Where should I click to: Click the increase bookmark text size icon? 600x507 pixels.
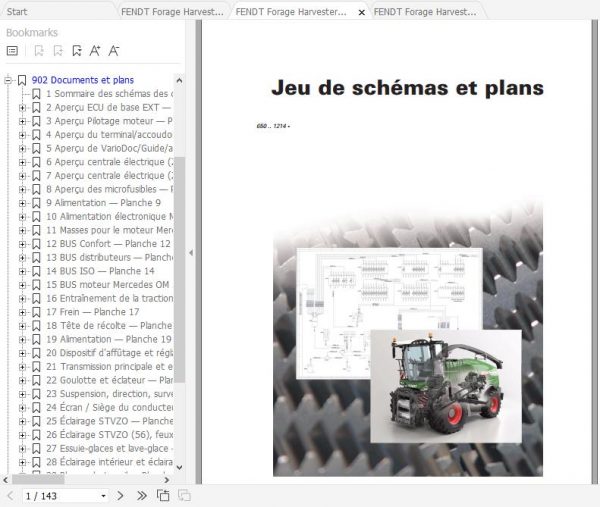pyautogui.click(x=95, y=51)
